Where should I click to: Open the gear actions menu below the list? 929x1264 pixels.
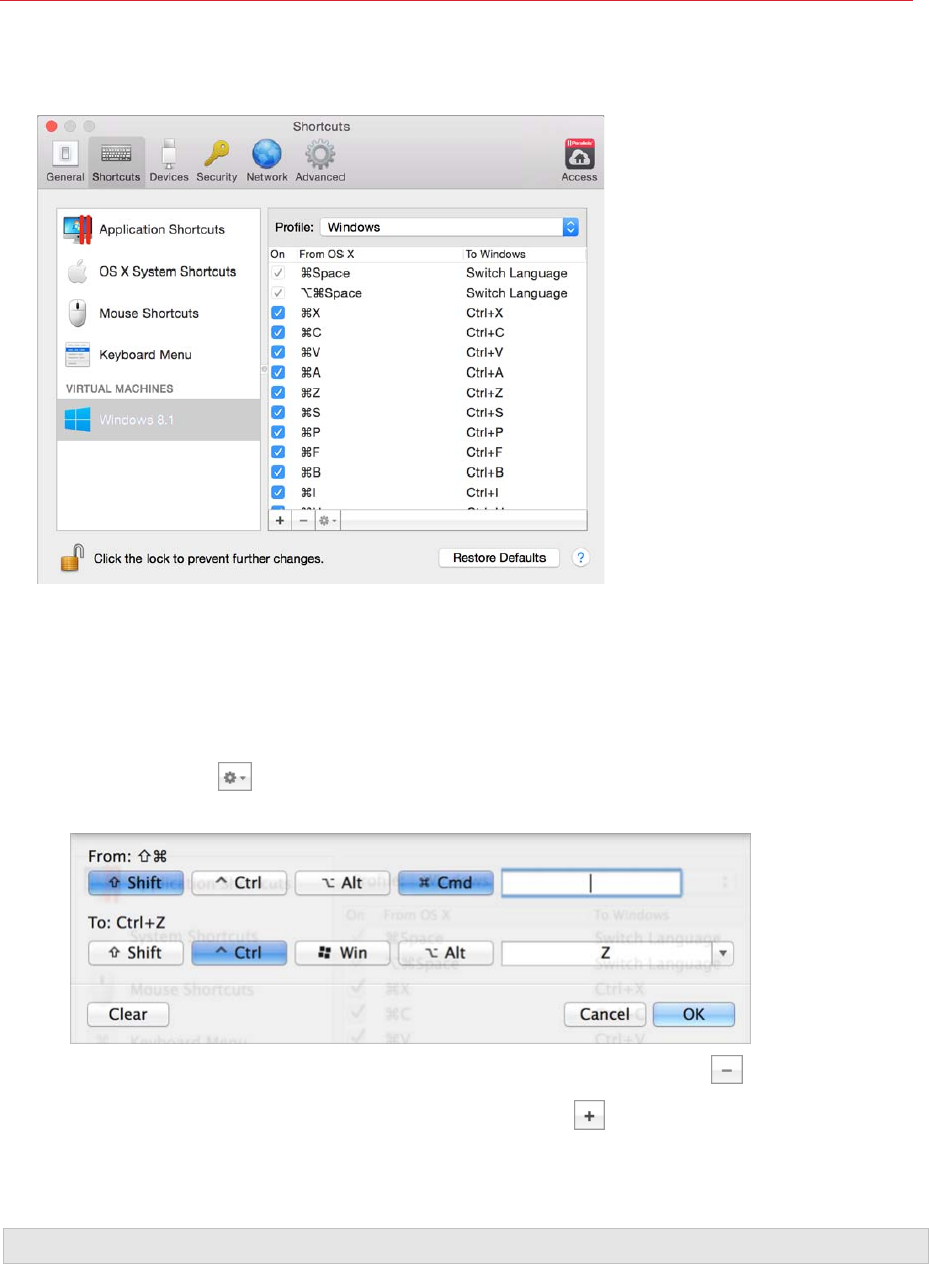coord(328,520)
